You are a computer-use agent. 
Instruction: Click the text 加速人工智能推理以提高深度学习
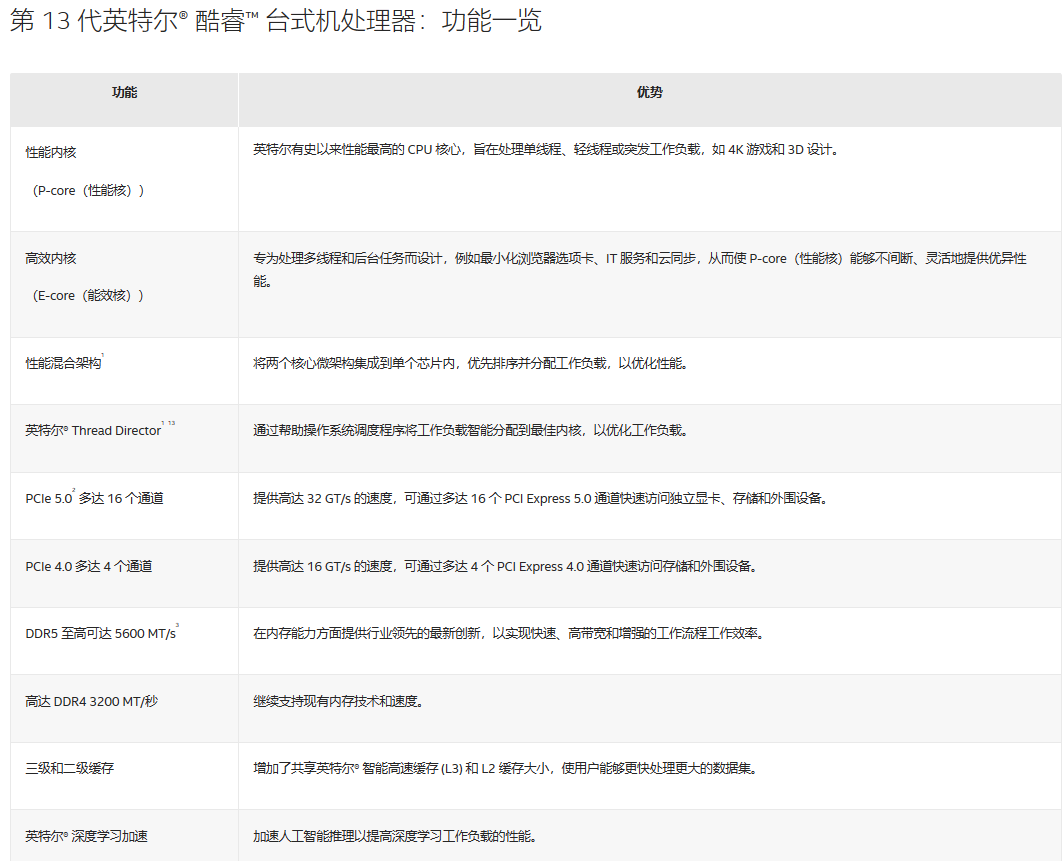[396, 836]
